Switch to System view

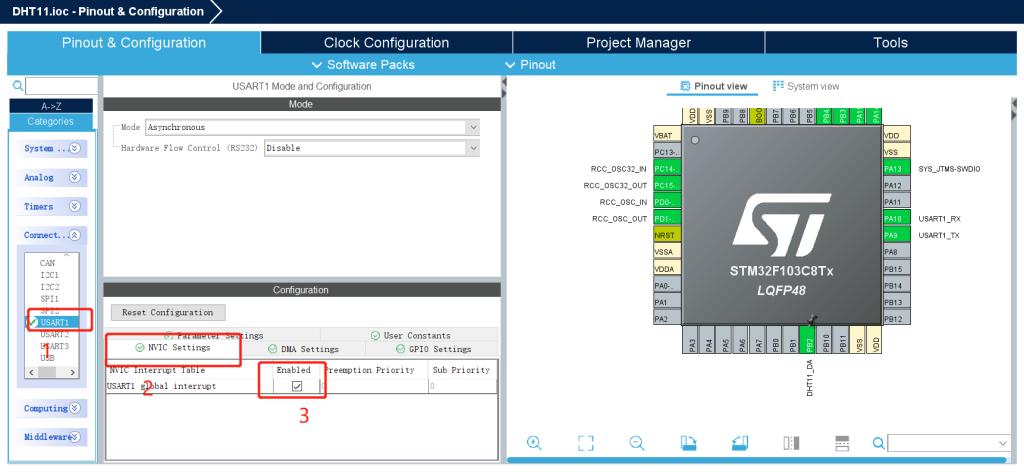point(806,86)
